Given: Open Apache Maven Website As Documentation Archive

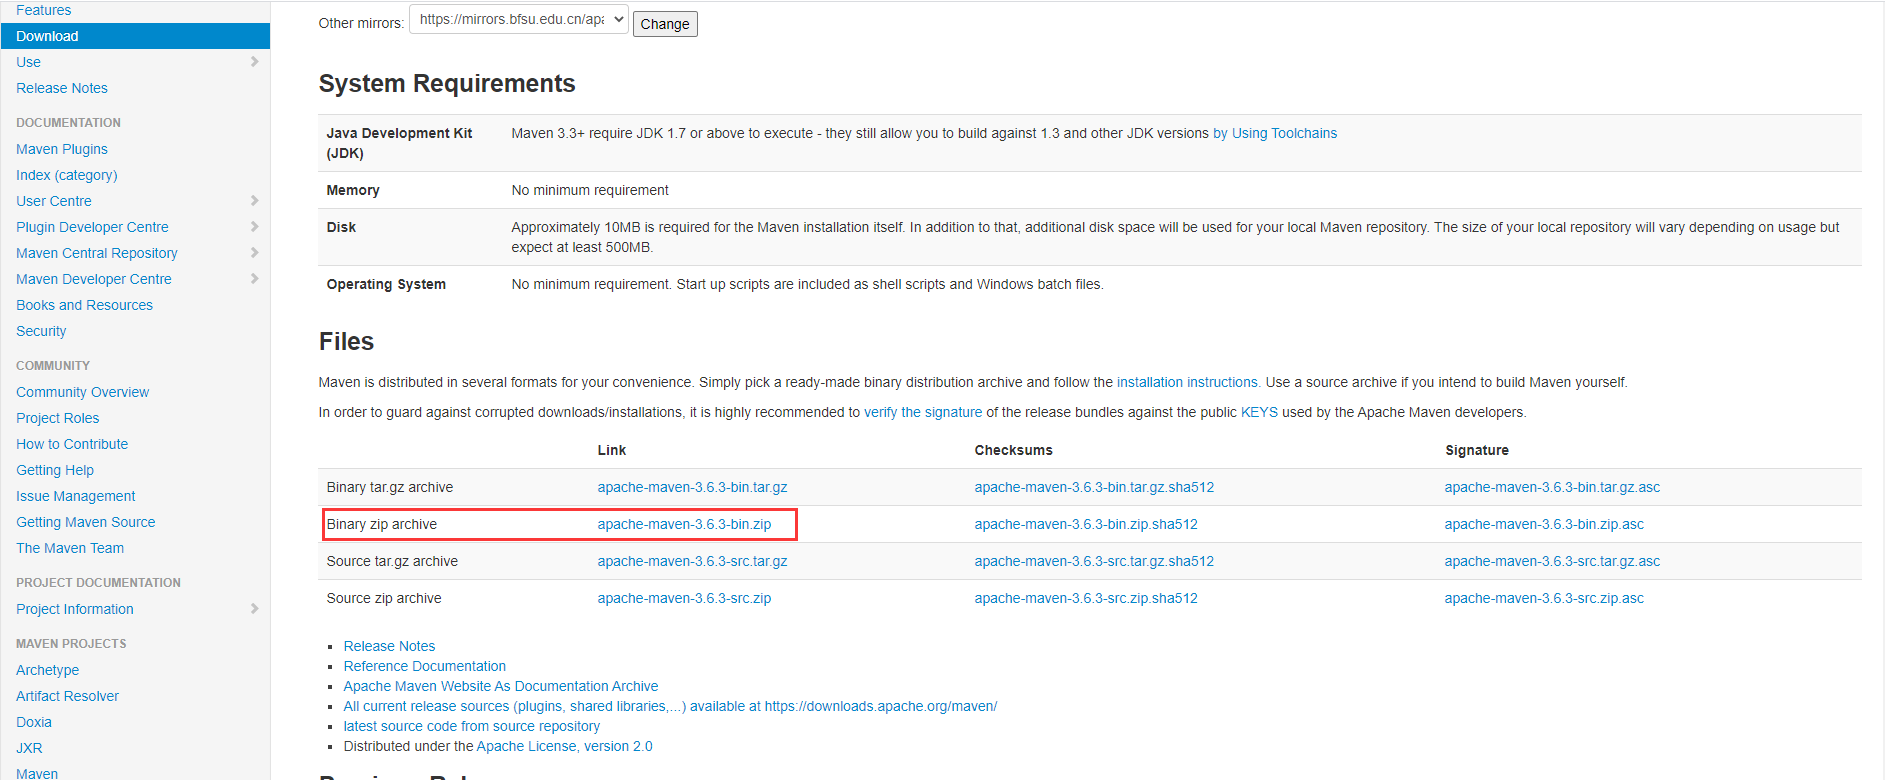Looking at the screenshot, I should 501,686.
